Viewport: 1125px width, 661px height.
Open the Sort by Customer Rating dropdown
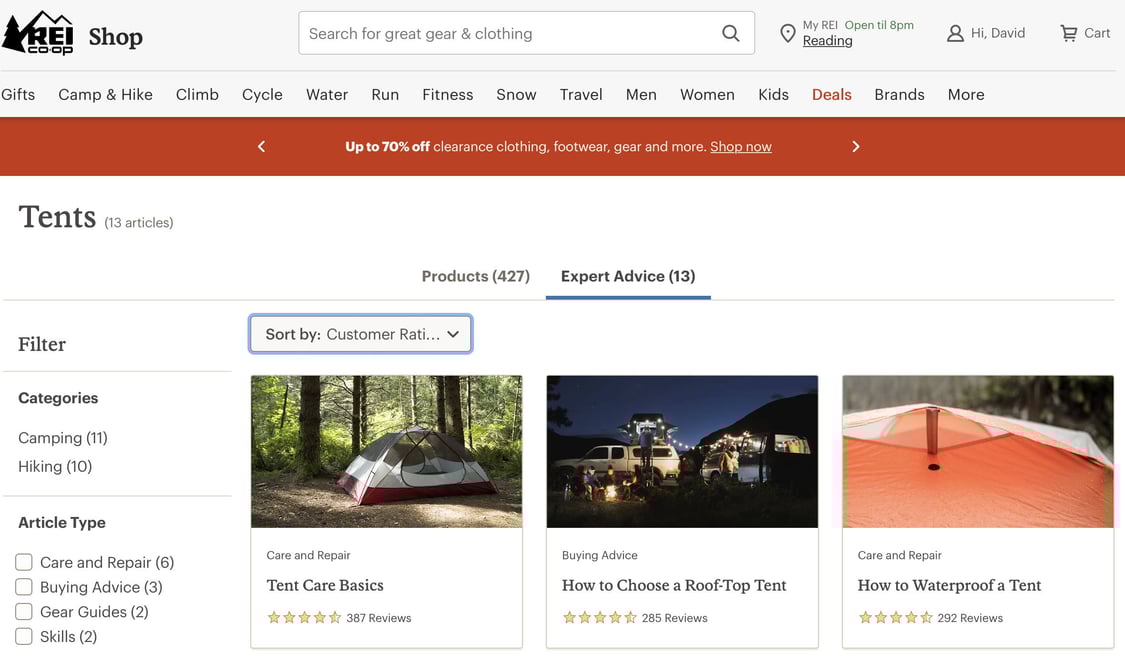pyautogui.click(x=360, y=334)
